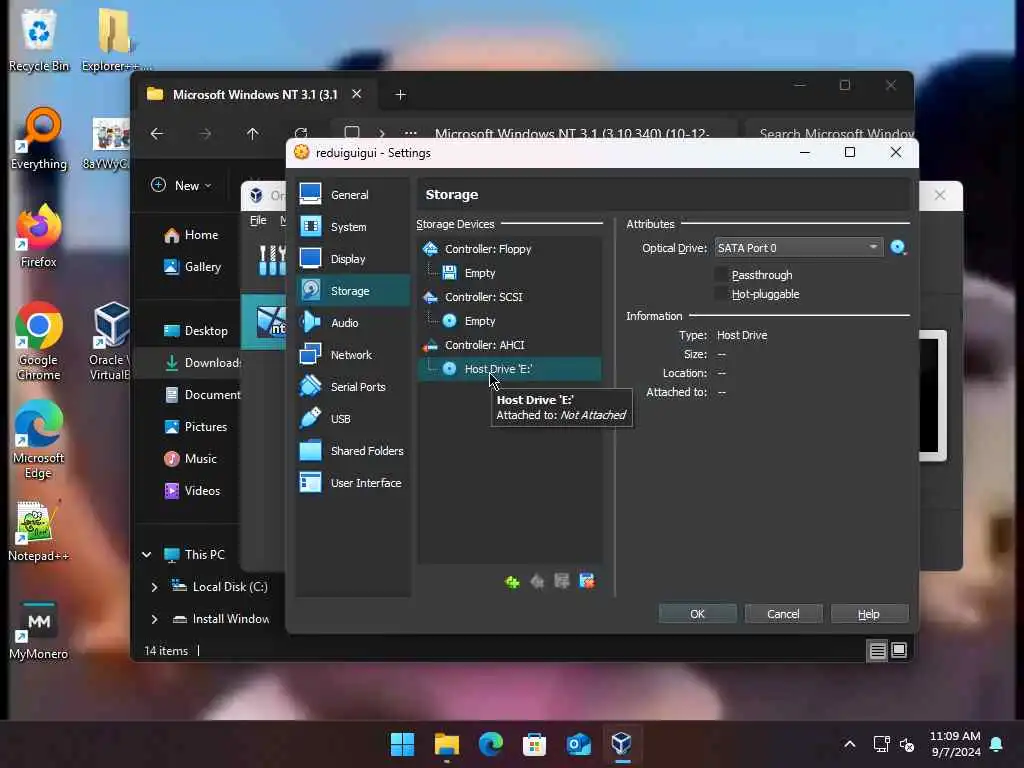
Task: Switch Explorer to details view icon
Action: [878, 650]
